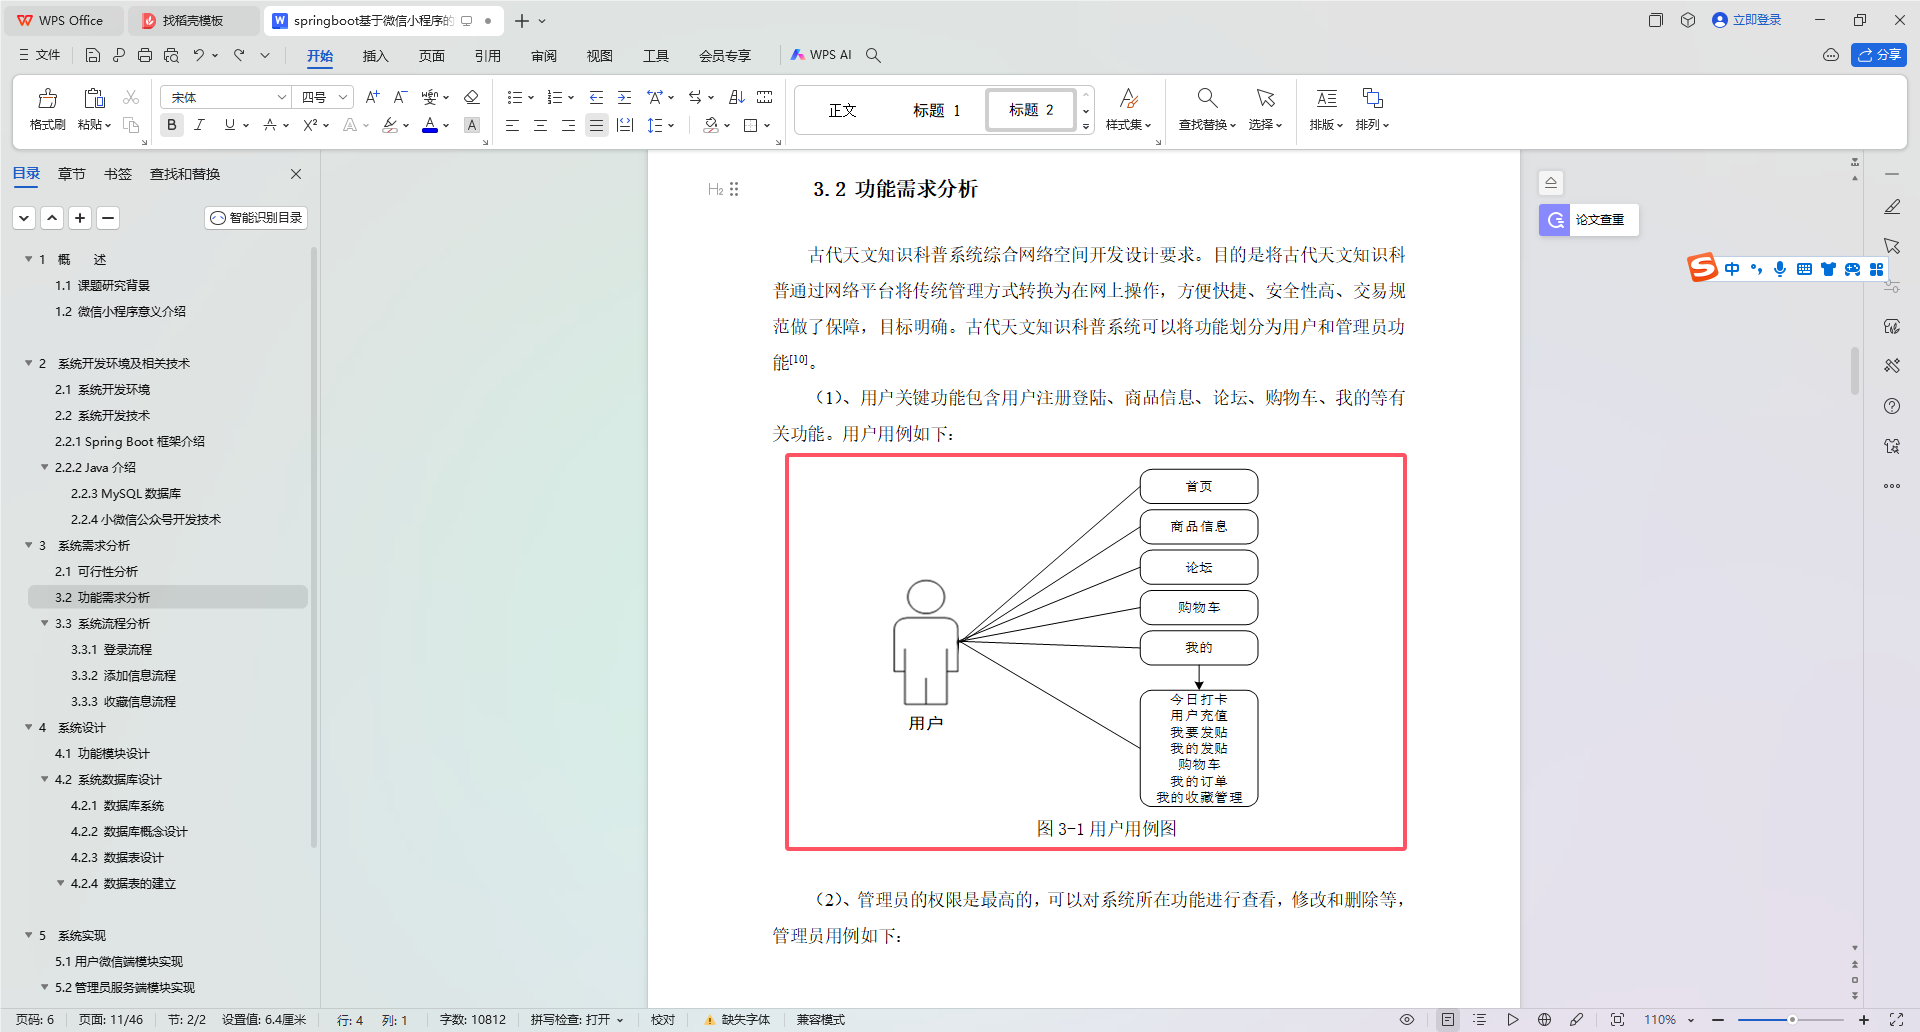The width and height of the screenshot is (1920, 1032).
Task: Open the 文件 menu
Action: 40,55
